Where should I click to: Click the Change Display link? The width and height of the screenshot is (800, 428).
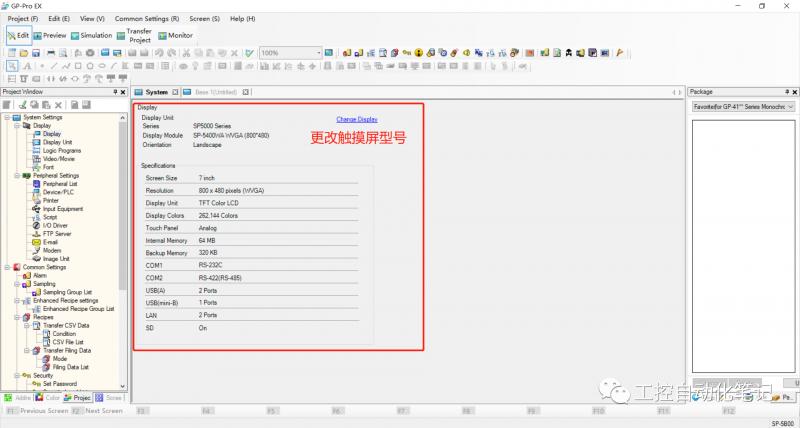pyautogui.click(x=357, y=119)
